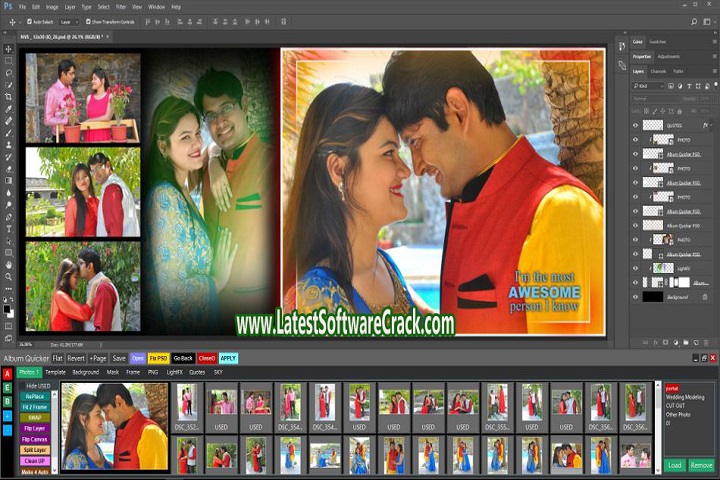
Task: Select the Clone Stamp tool
Action: pos(8,145)
